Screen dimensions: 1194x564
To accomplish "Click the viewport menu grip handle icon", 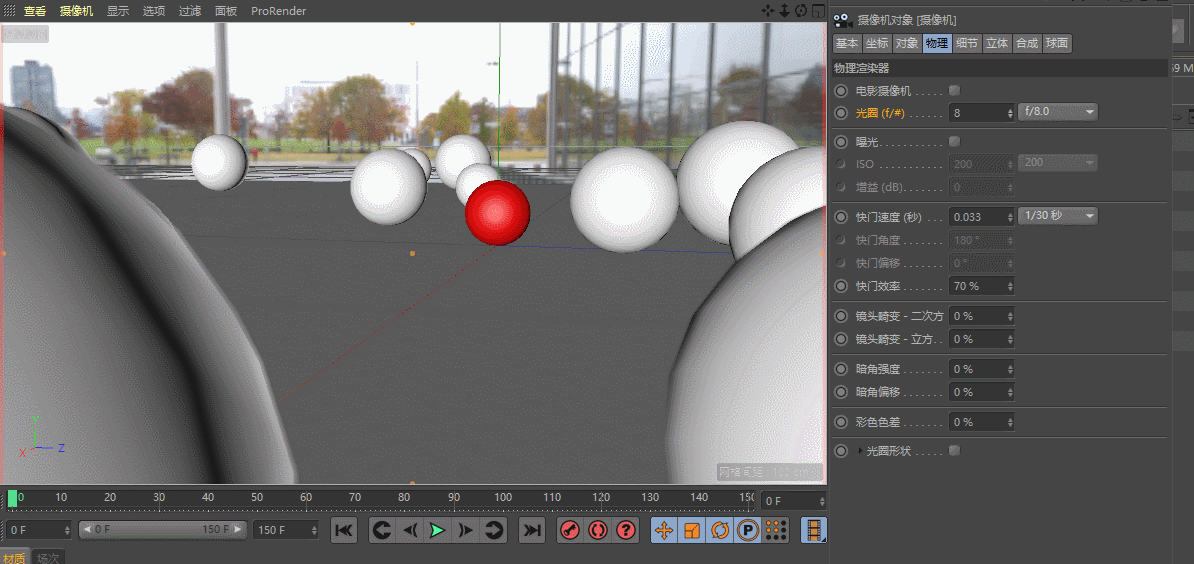I will pos(9,11).
